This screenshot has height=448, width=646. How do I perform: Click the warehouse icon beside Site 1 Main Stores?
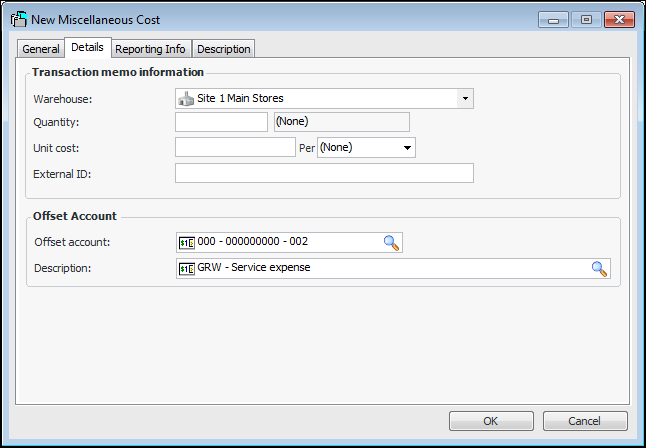pos(186,98)
